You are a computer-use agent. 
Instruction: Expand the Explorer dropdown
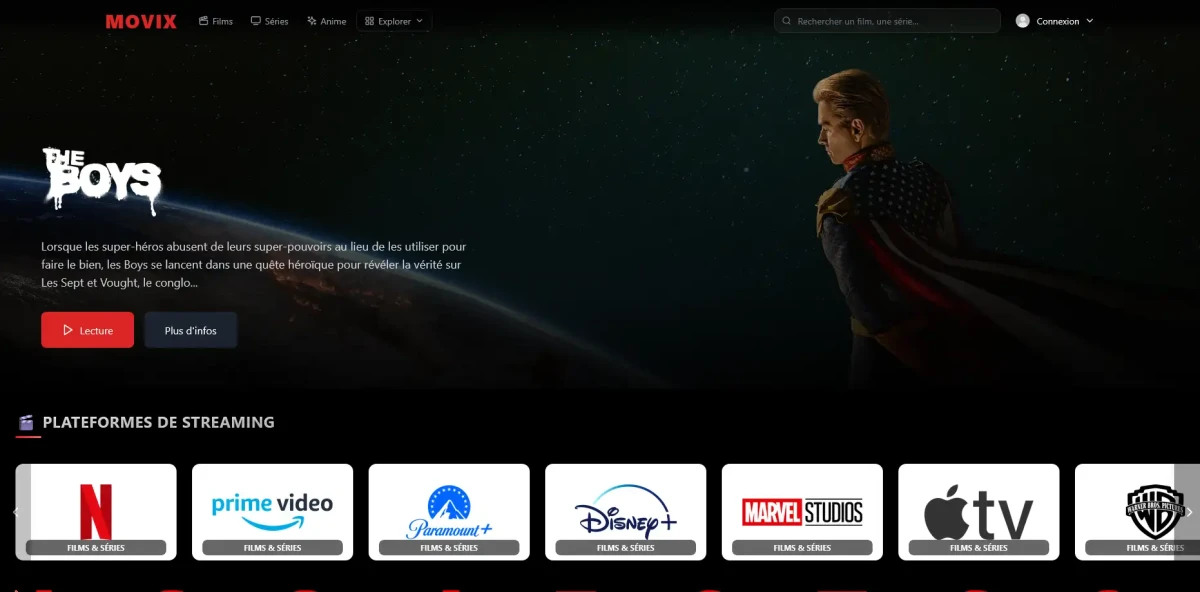coord(394,21)
